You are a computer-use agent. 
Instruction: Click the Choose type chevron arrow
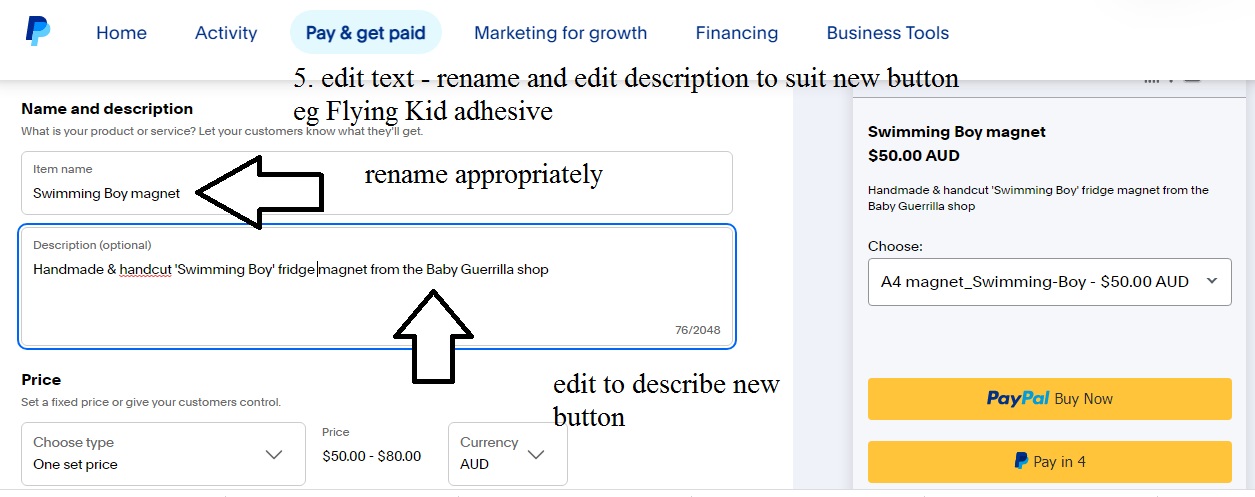click(x=274, y=454)
